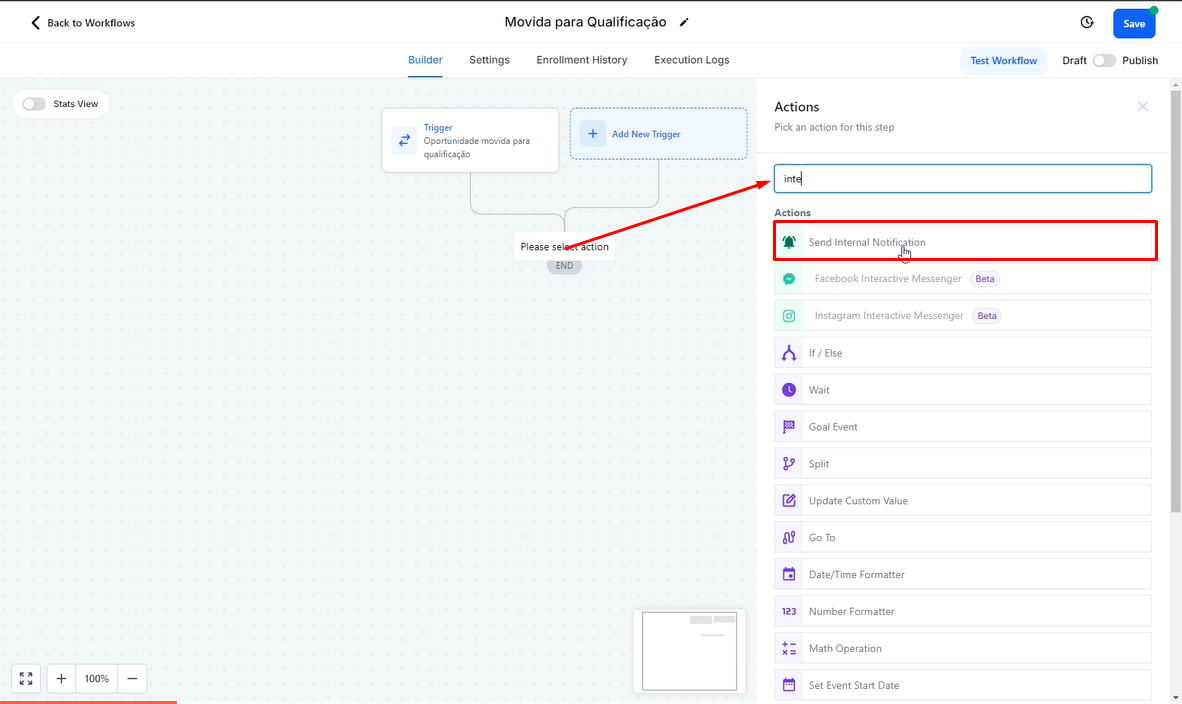Close the Actions panel with X

[1143, 106]
